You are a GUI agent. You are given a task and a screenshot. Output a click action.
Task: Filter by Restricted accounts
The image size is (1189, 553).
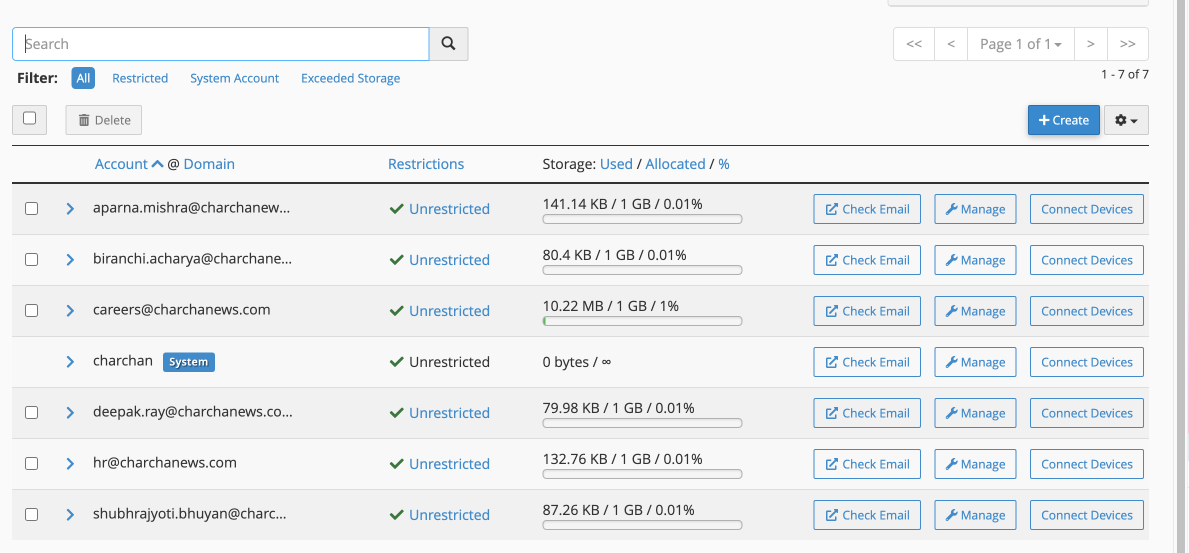pos(140,78)
